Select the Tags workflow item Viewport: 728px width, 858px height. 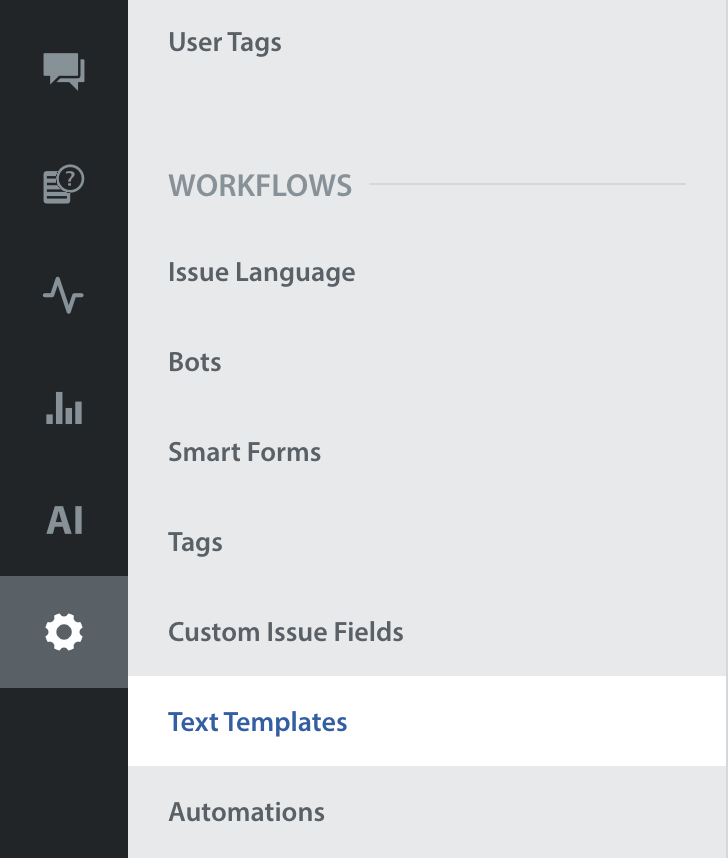tap(195, 542)
